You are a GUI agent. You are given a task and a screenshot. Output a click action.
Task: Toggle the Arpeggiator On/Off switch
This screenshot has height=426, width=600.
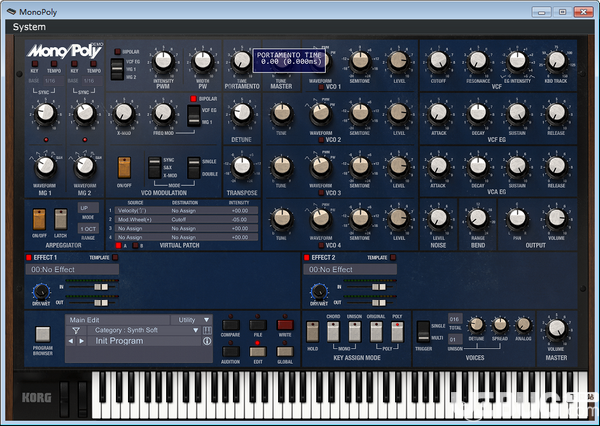[39, 219]
